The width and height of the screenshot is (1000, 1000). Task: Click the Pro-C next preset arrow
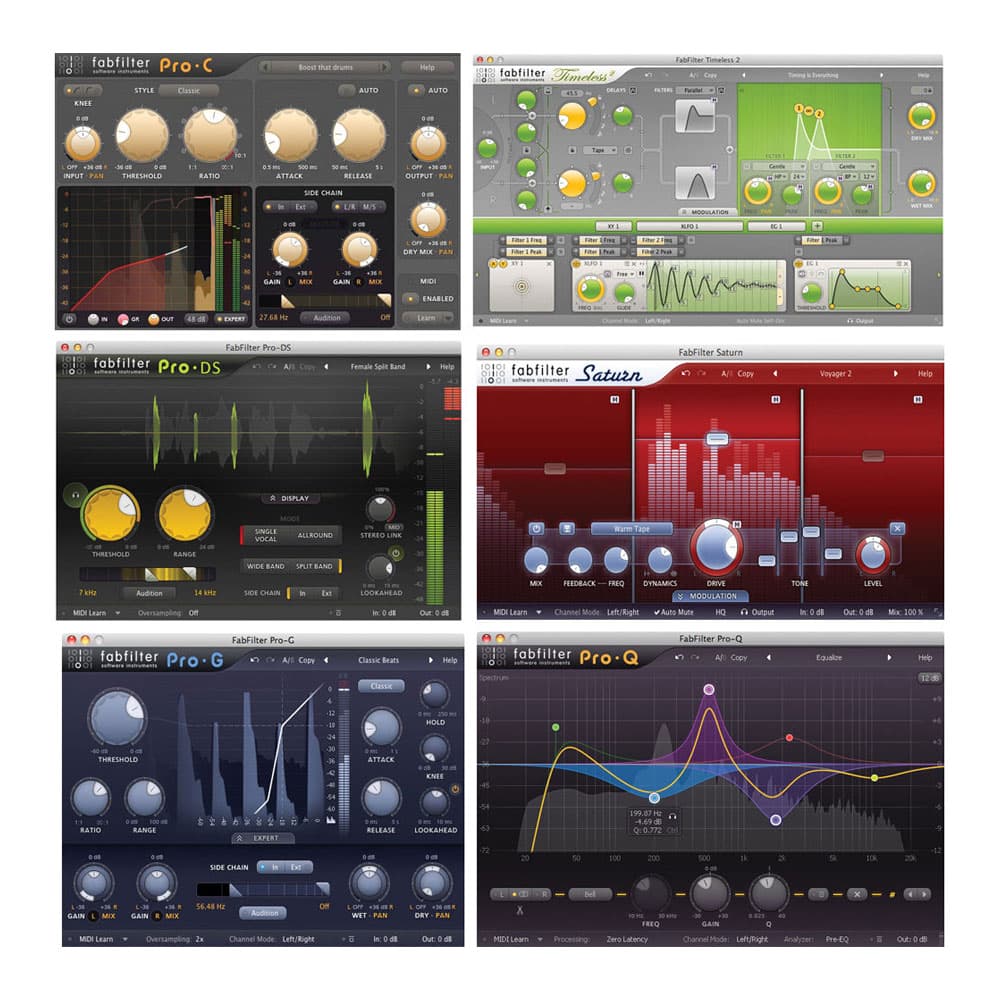pyautogui.click(x=384, y=67)
